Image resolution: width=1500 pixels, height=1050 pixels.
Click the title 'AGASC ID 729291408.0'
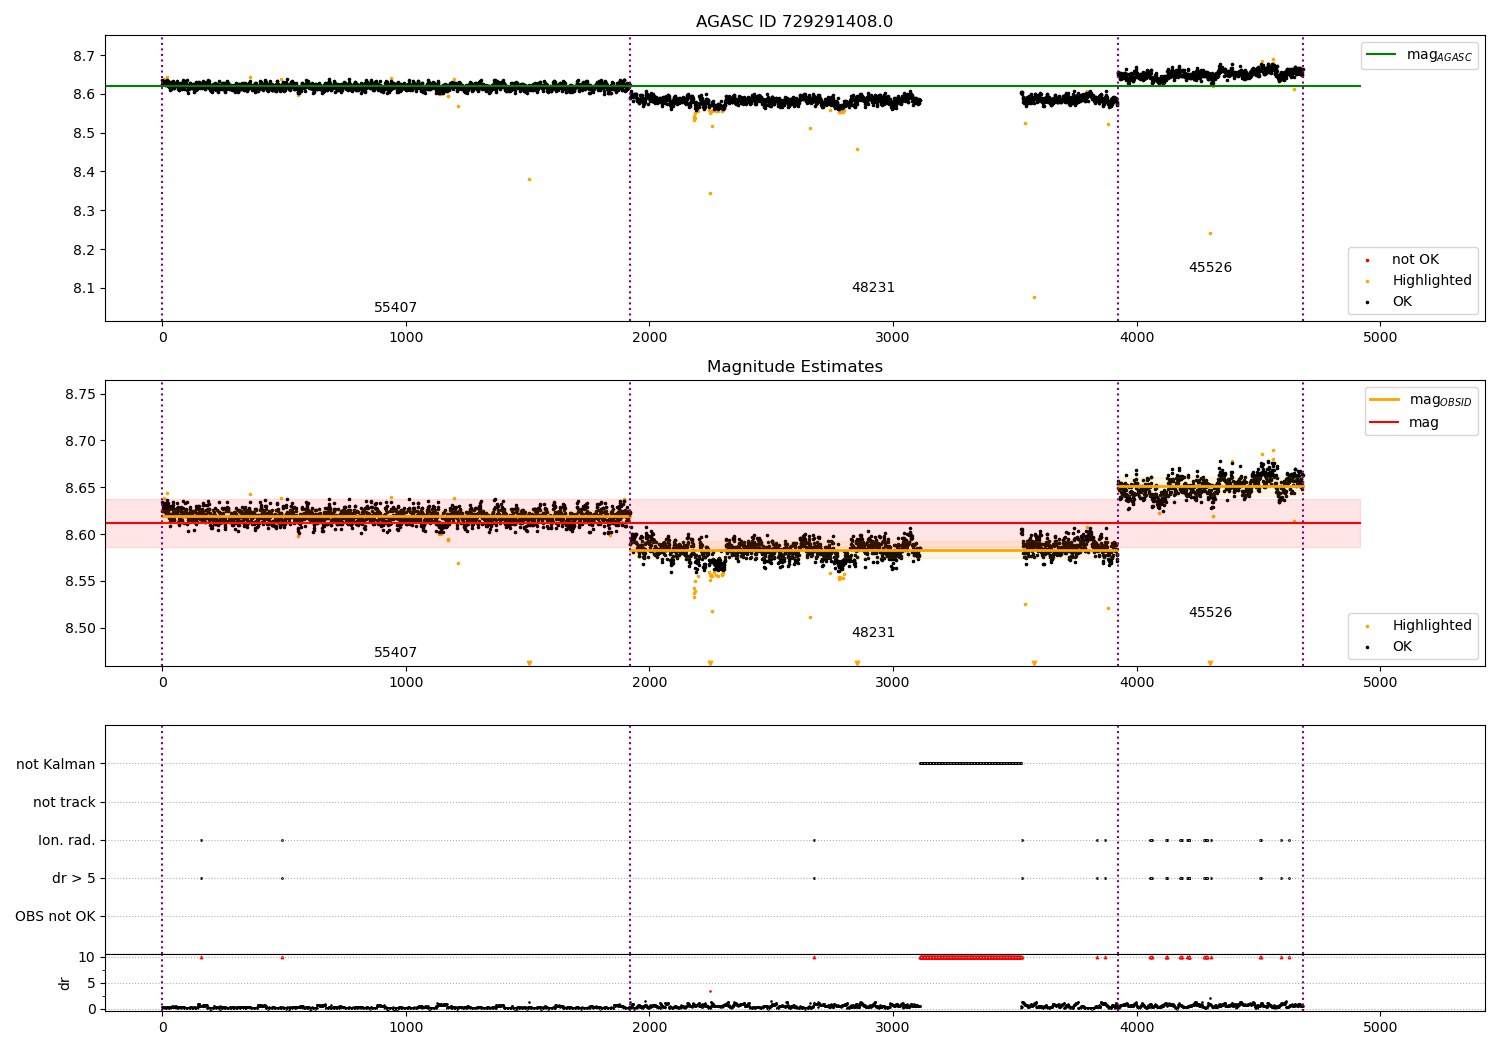click(x=794, y=22)
